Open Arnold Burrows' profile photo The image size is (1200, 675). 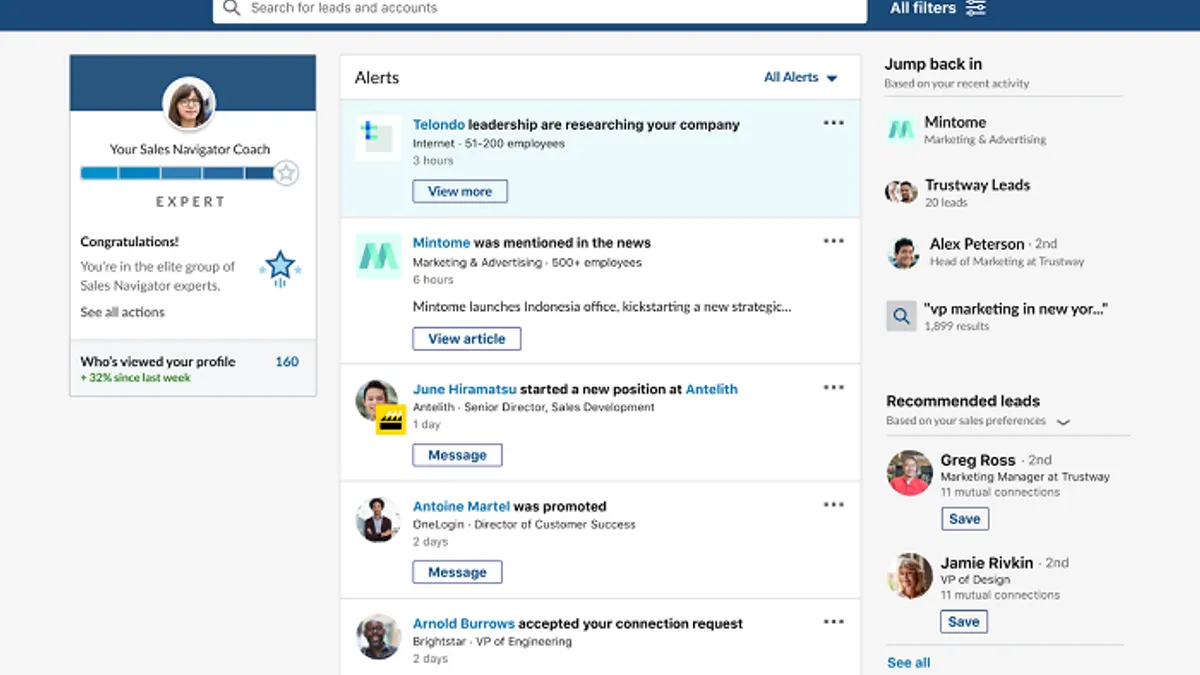pos(378,637)
